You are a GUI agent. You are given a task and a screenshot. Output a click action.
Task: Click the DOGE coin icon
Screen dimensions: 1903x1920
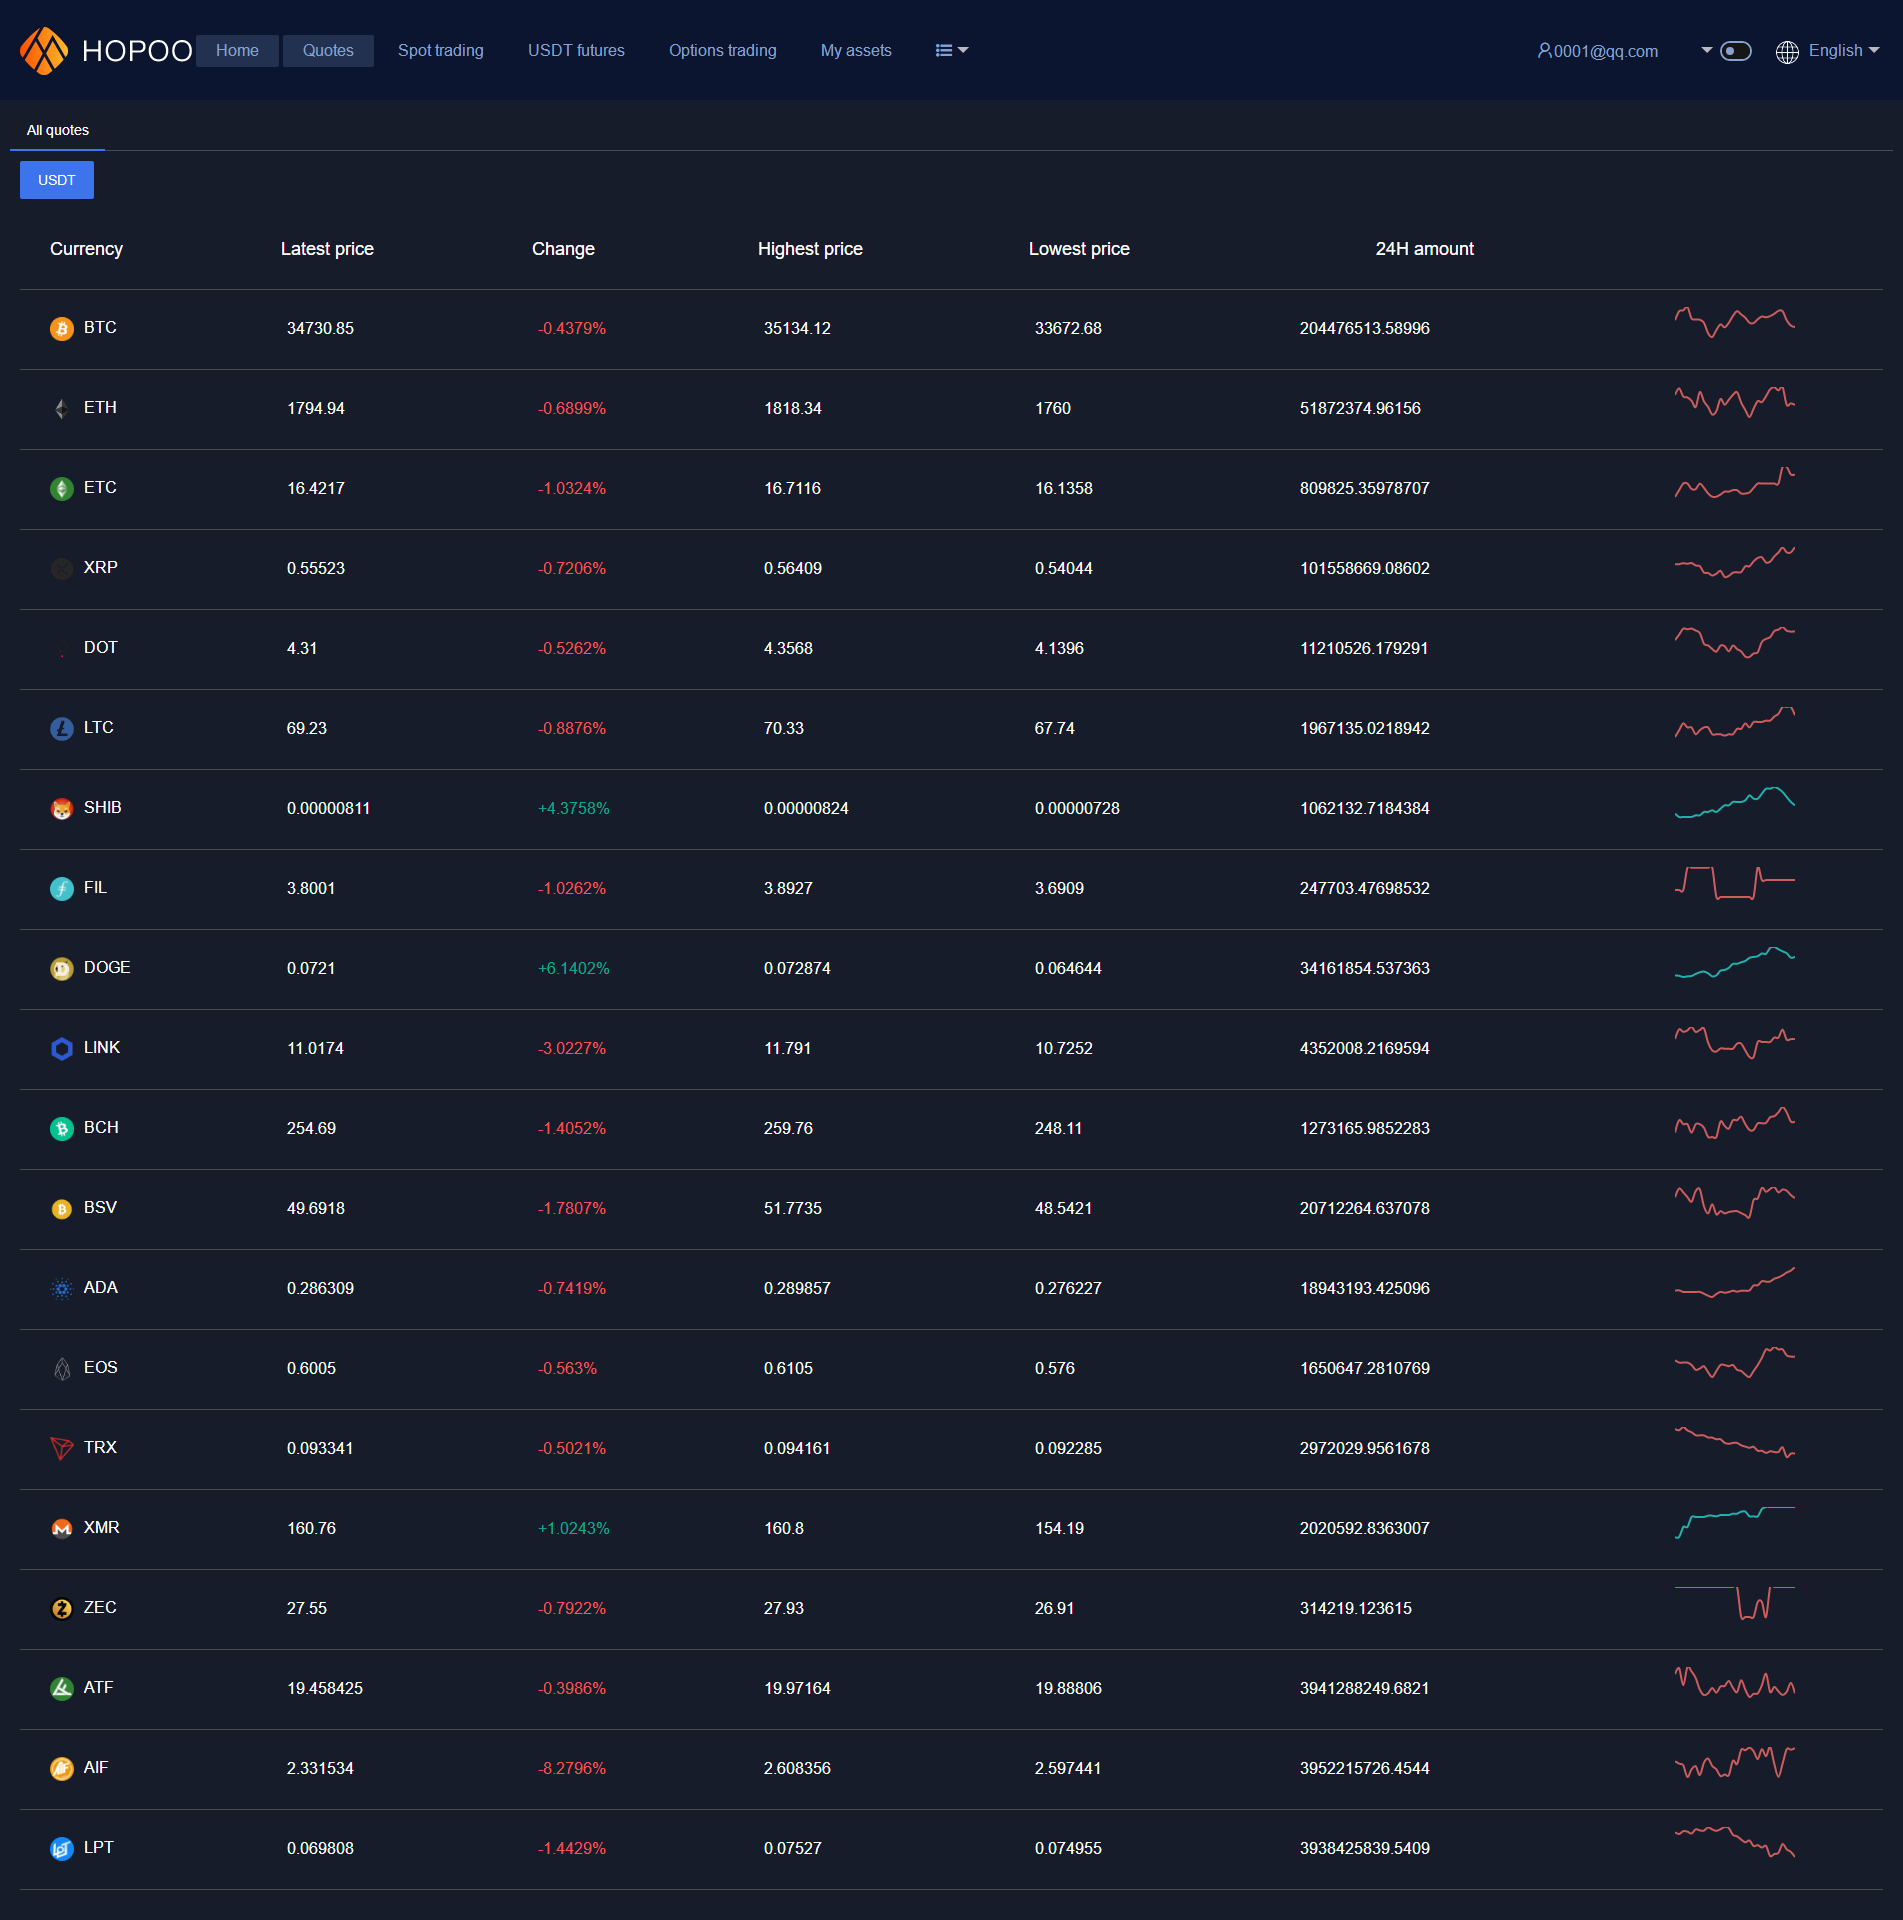click(62, 969)
